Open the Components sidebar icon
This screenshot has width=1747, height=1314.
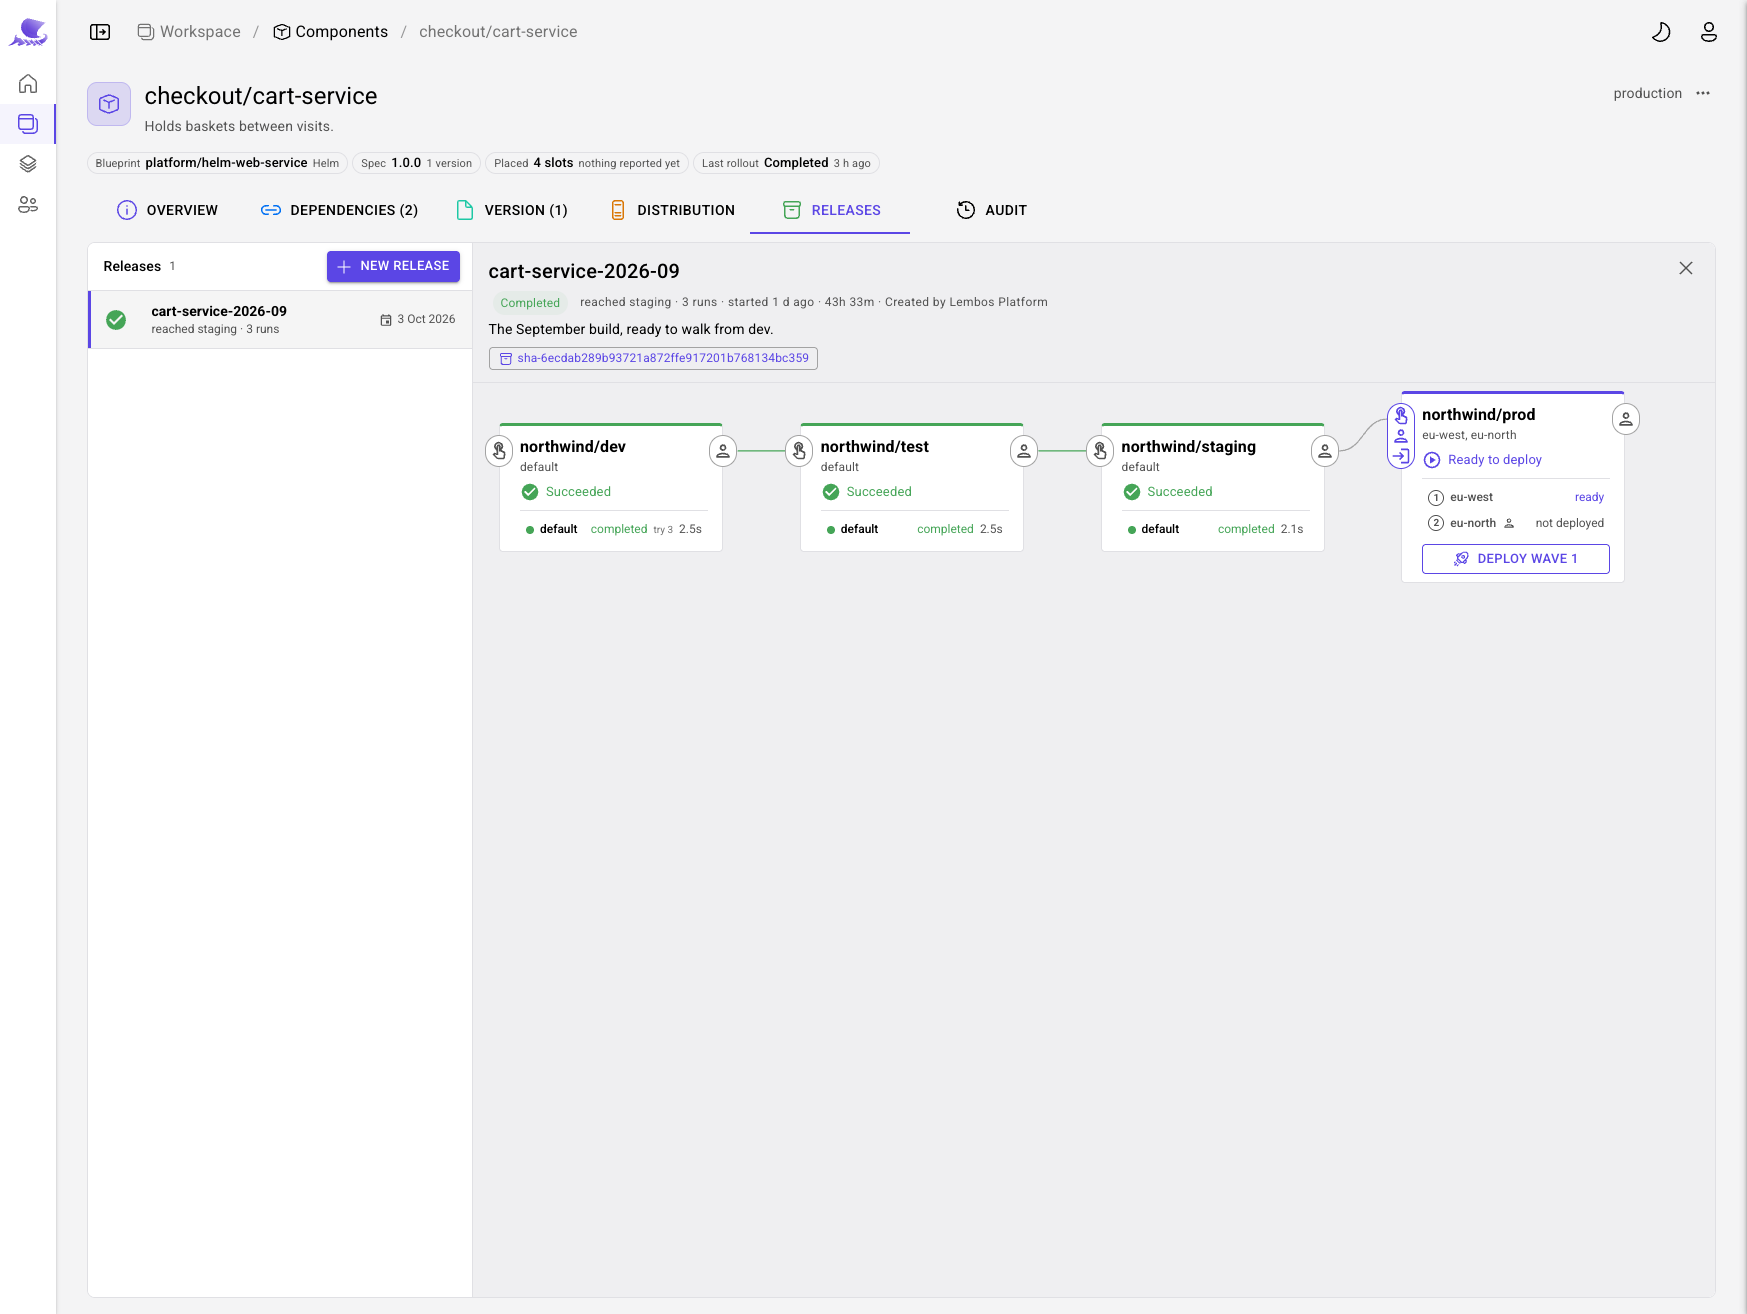[28, 124]
